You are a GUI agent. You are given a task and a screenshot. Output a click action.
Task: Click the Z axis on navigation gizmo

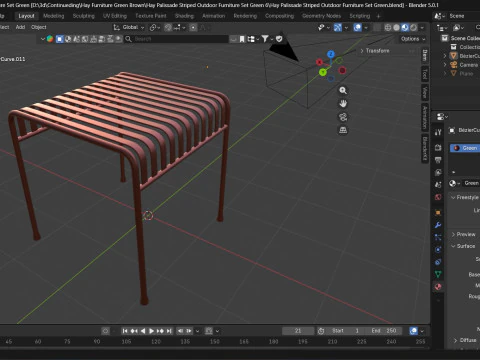pyautogui.click(x=330, y=54)
